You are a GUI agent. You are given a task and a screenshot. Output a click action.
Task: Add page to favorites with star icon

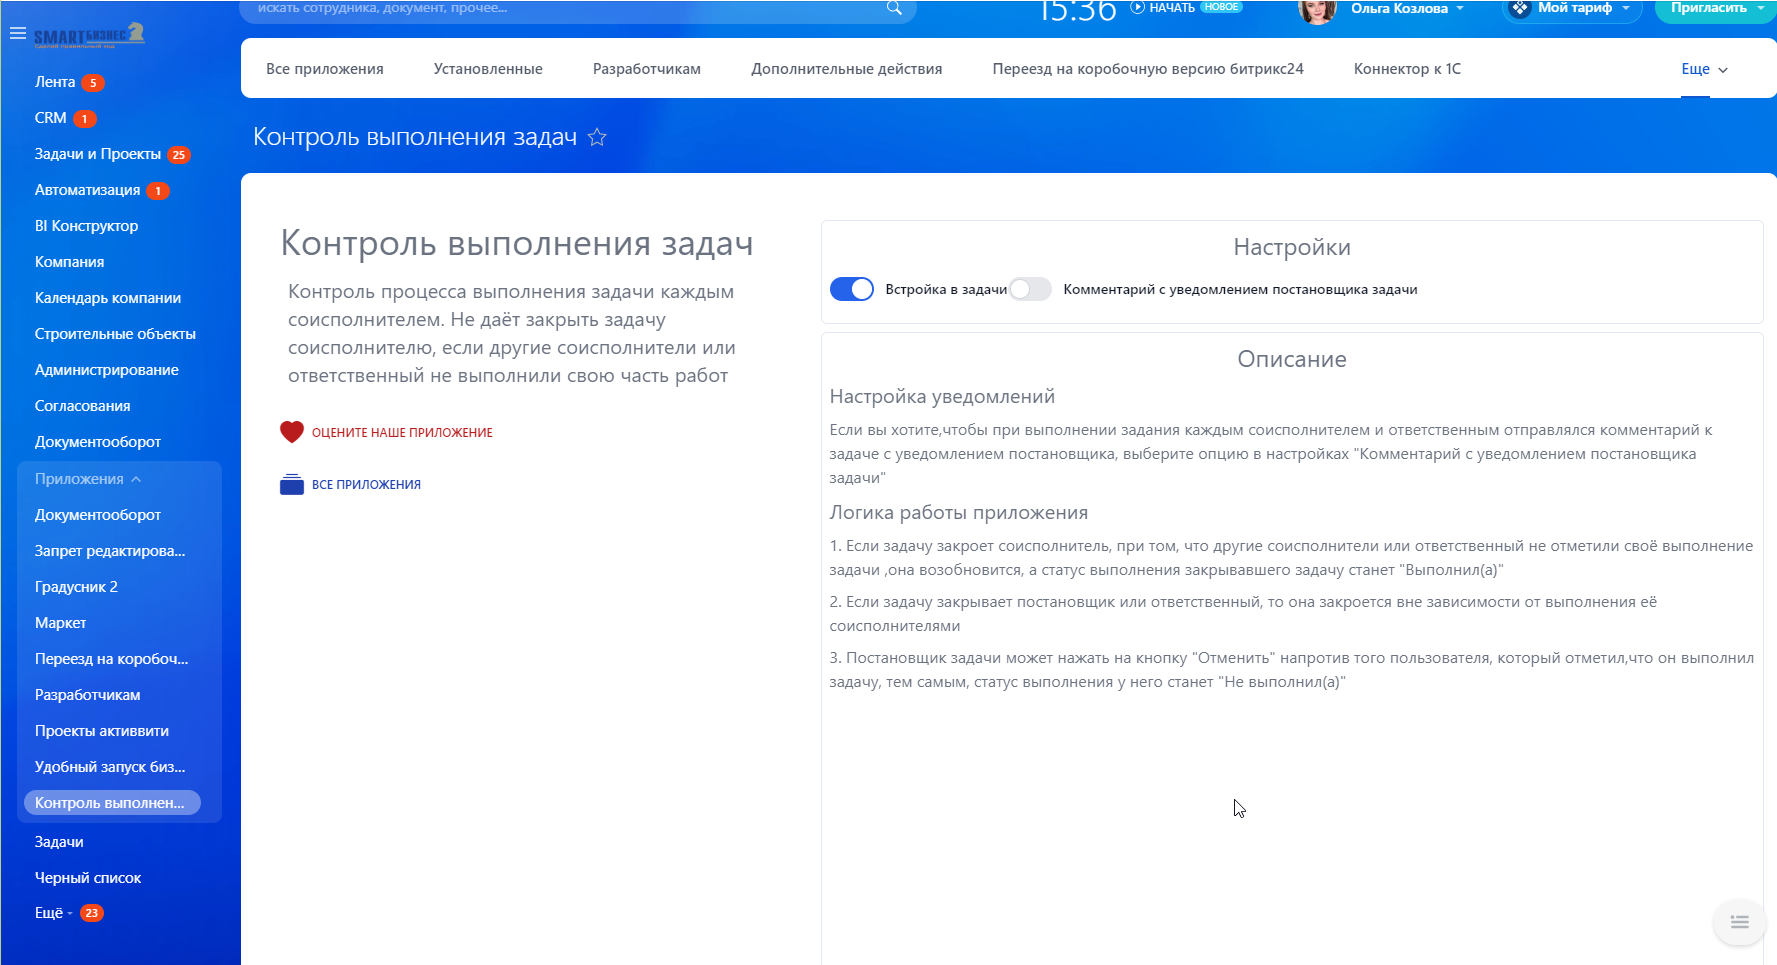(x=597, y=137)
